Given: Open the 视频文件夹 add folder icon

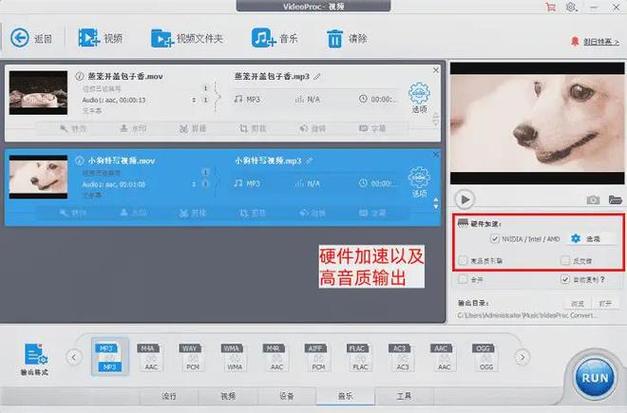Looking at the screenshot, I should (162, 38).
